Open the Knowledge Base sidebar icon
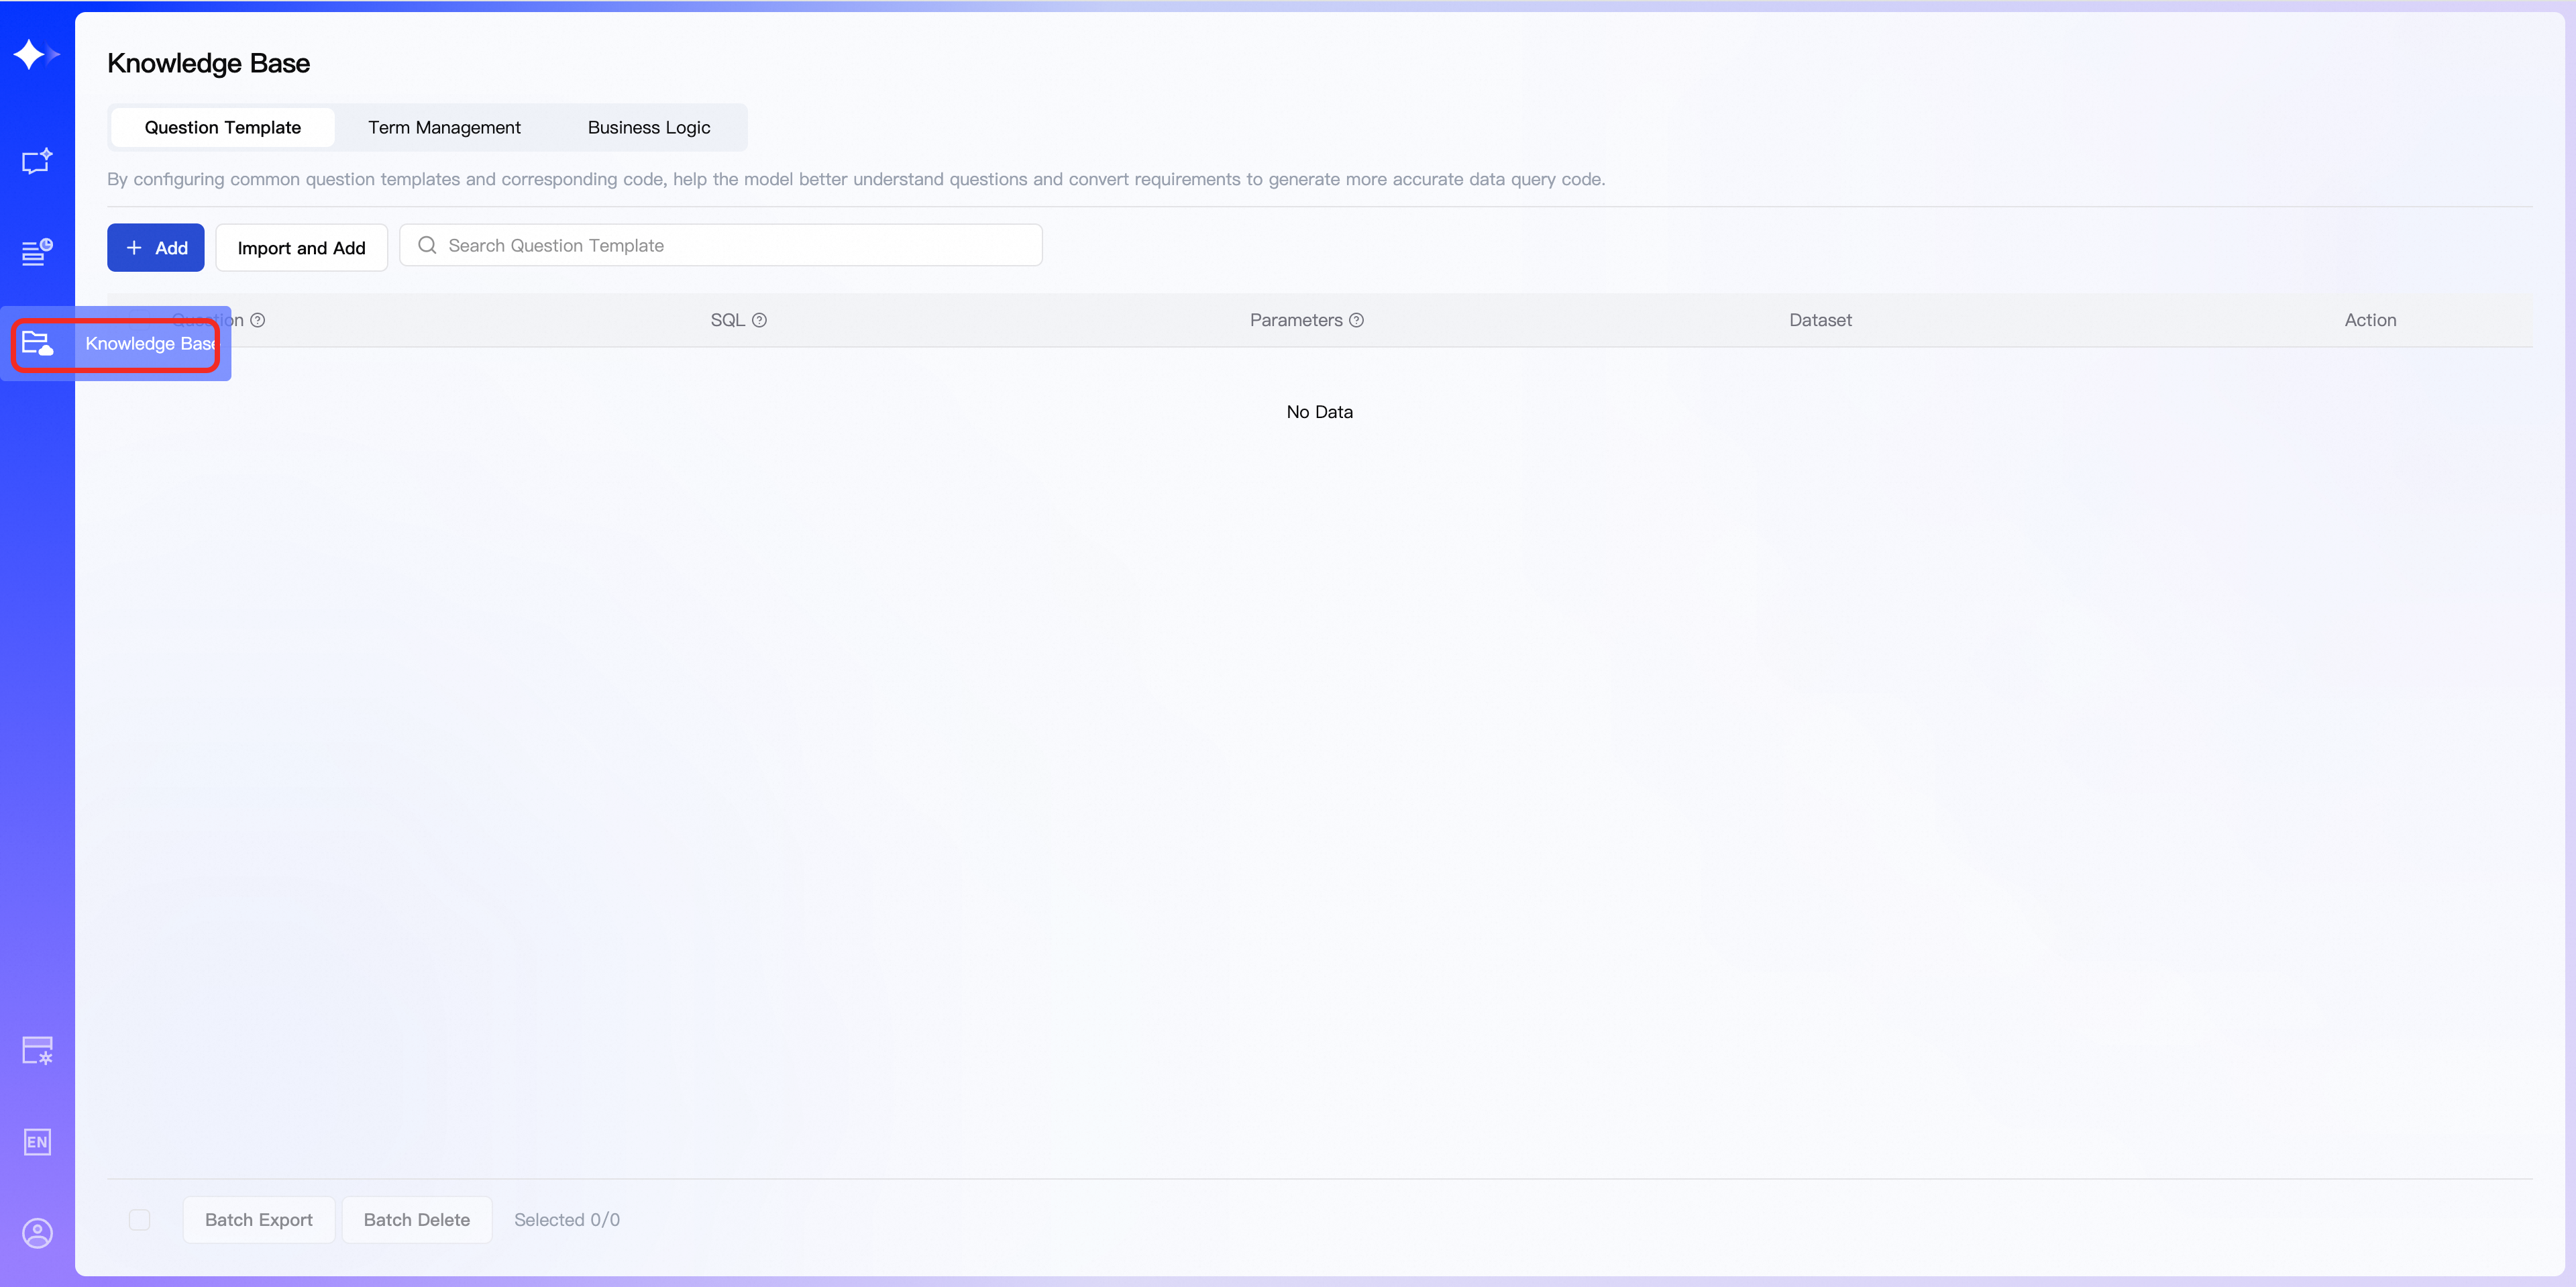This screenshot has height=1287, width=2576. click(37, 343)
